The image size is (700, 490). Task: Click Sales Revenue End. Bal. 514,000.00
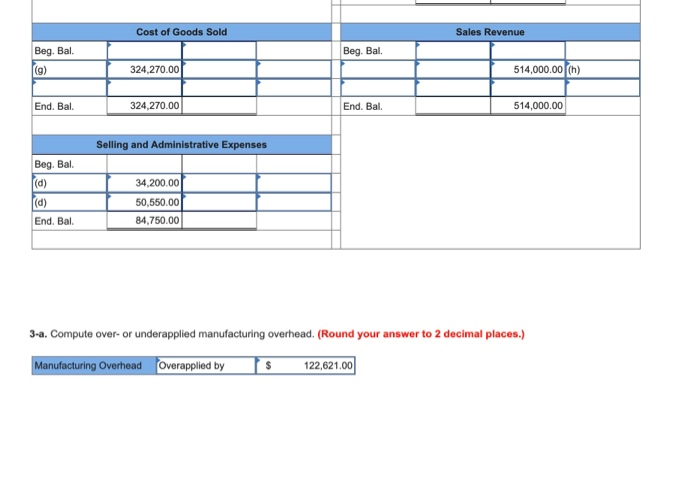[x=528, y=106]
